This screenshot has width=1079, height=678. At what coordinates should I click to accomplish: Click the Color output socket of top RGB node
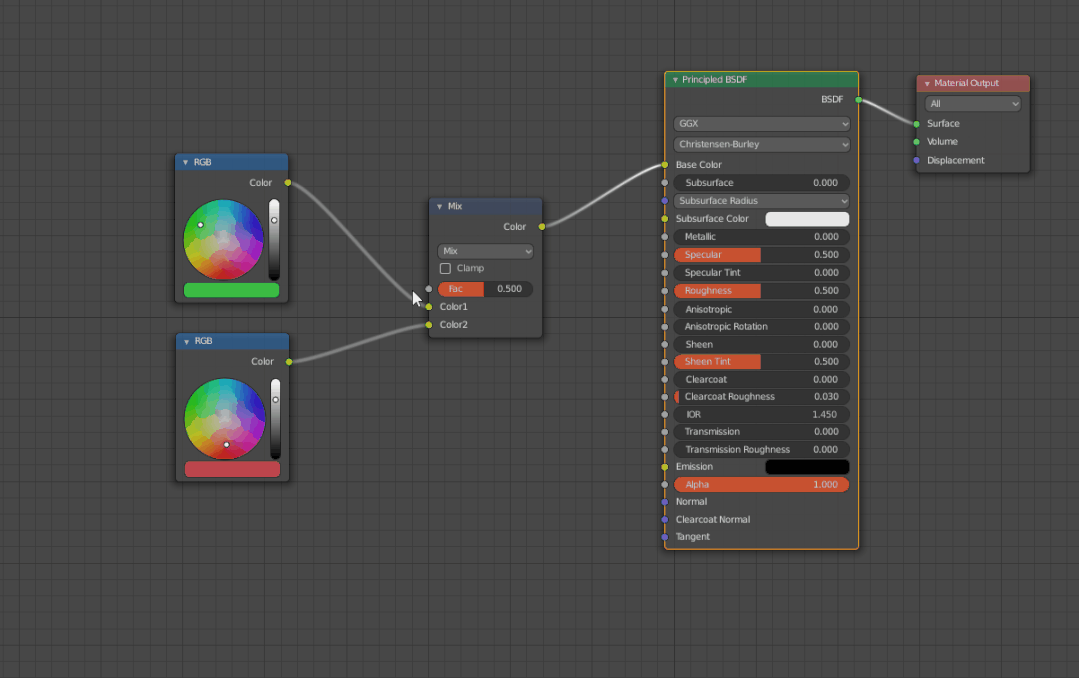click(x=288, y=183)
